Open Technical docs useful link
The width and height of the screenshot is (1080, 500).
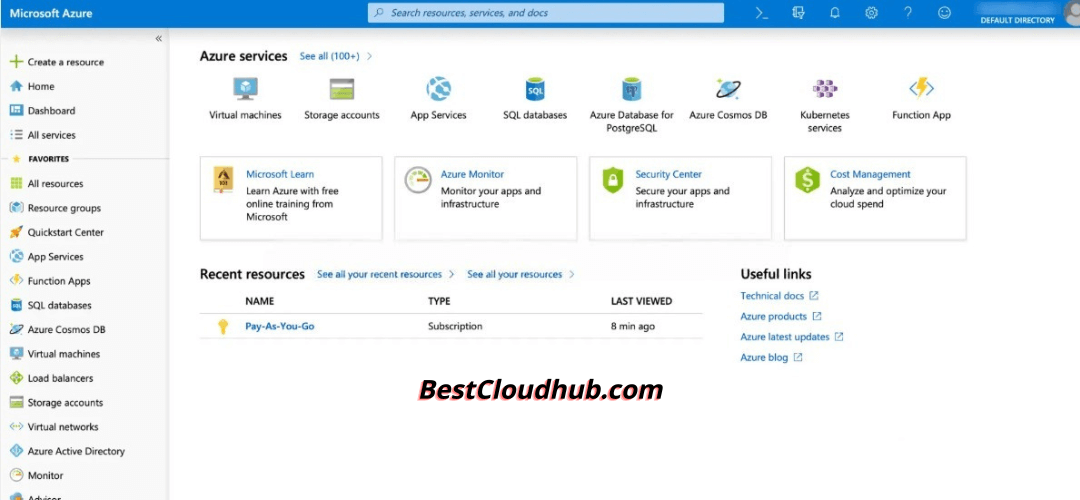point(772,296)
